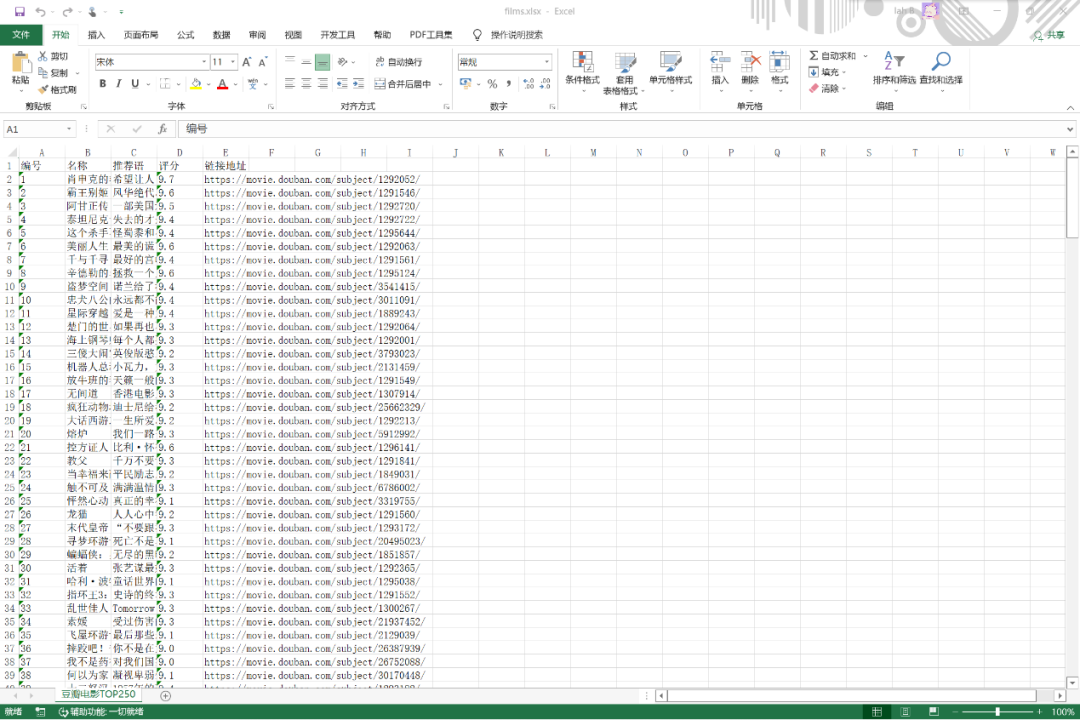Open the number format dropdown (常规)
The height and width of the screenshot is (720, 1080).
point(547,62)
